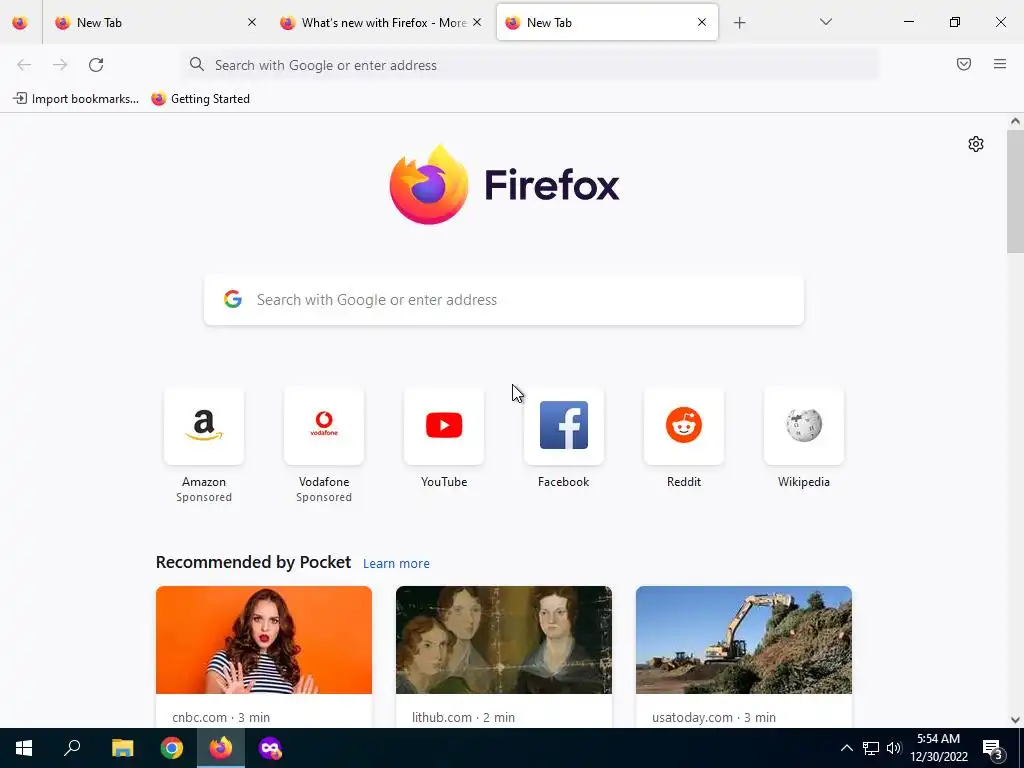Open Wikipedia shortcut tile
Viewport: 1024px width, 768px height.
coord(804,438)
